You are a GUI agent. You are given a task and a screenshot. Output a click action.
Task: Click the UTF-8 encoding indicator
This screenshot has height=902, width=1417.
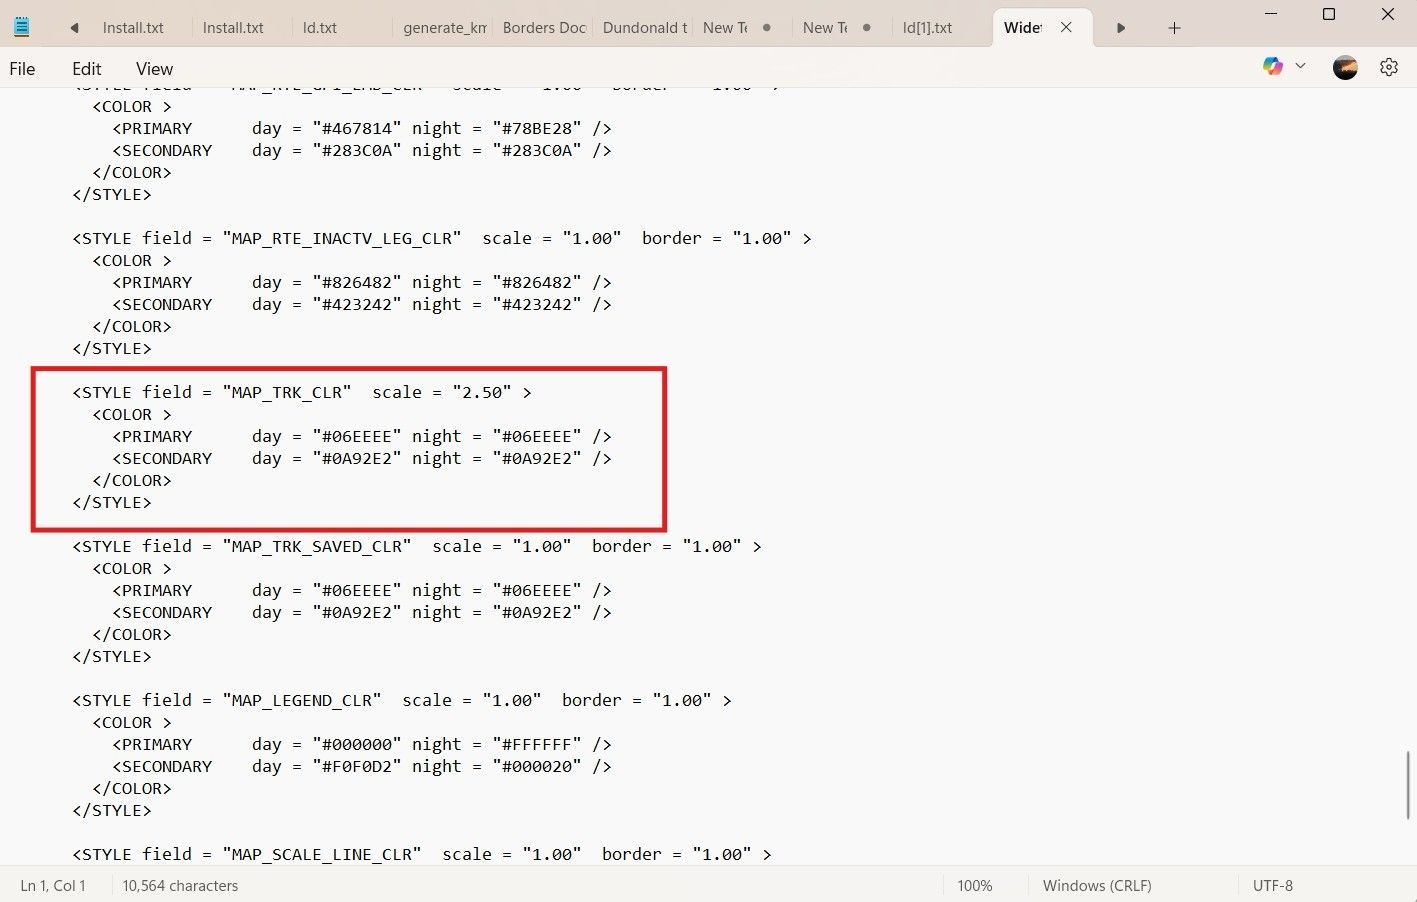pos(1272,886)
